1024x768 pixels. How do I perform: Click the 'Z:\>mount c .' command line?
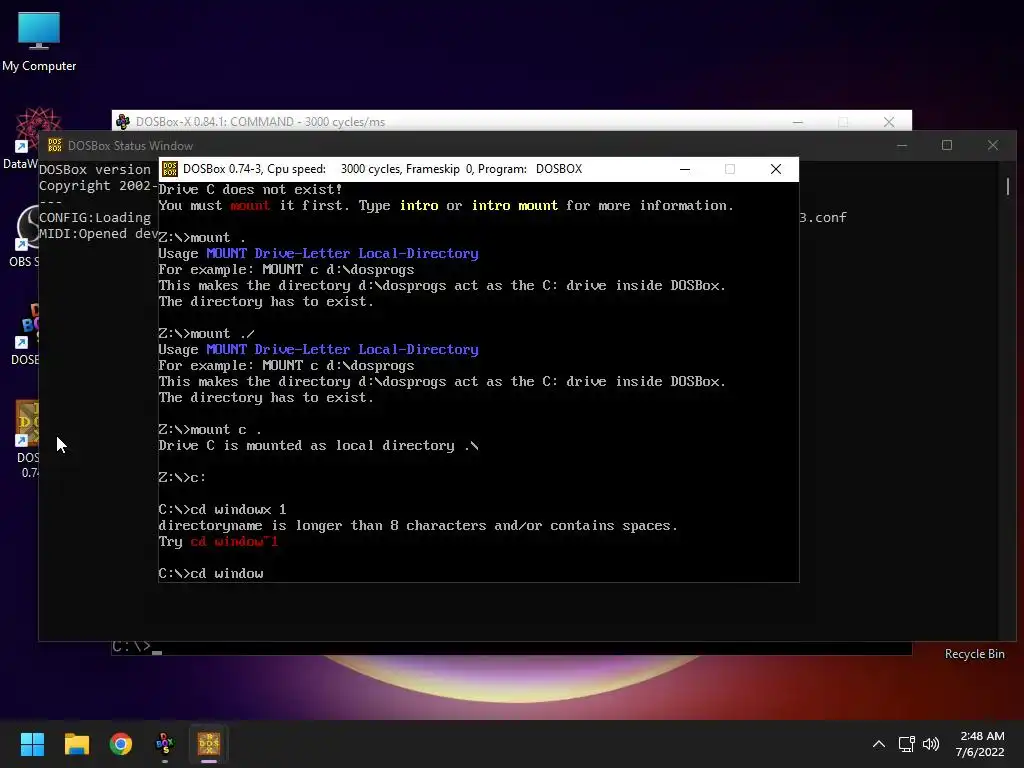(210, 430)
